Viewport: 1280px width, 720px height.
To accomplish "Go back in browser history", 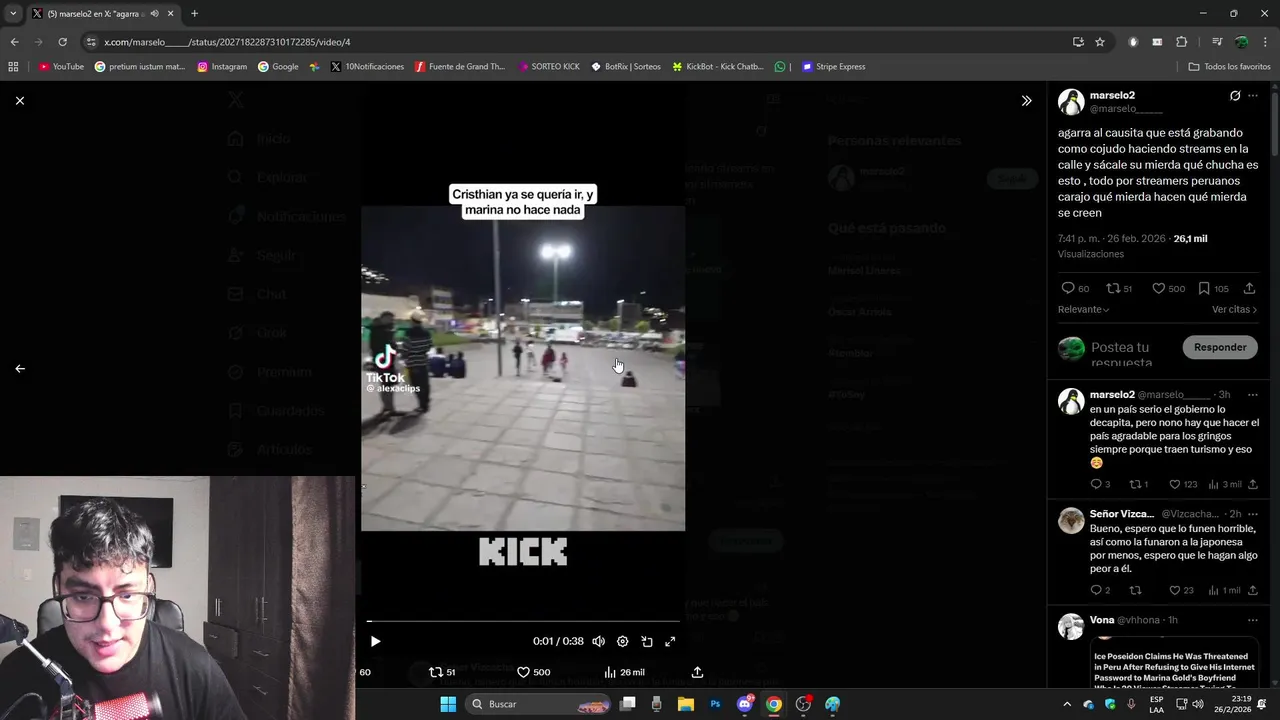I will 14,42.
